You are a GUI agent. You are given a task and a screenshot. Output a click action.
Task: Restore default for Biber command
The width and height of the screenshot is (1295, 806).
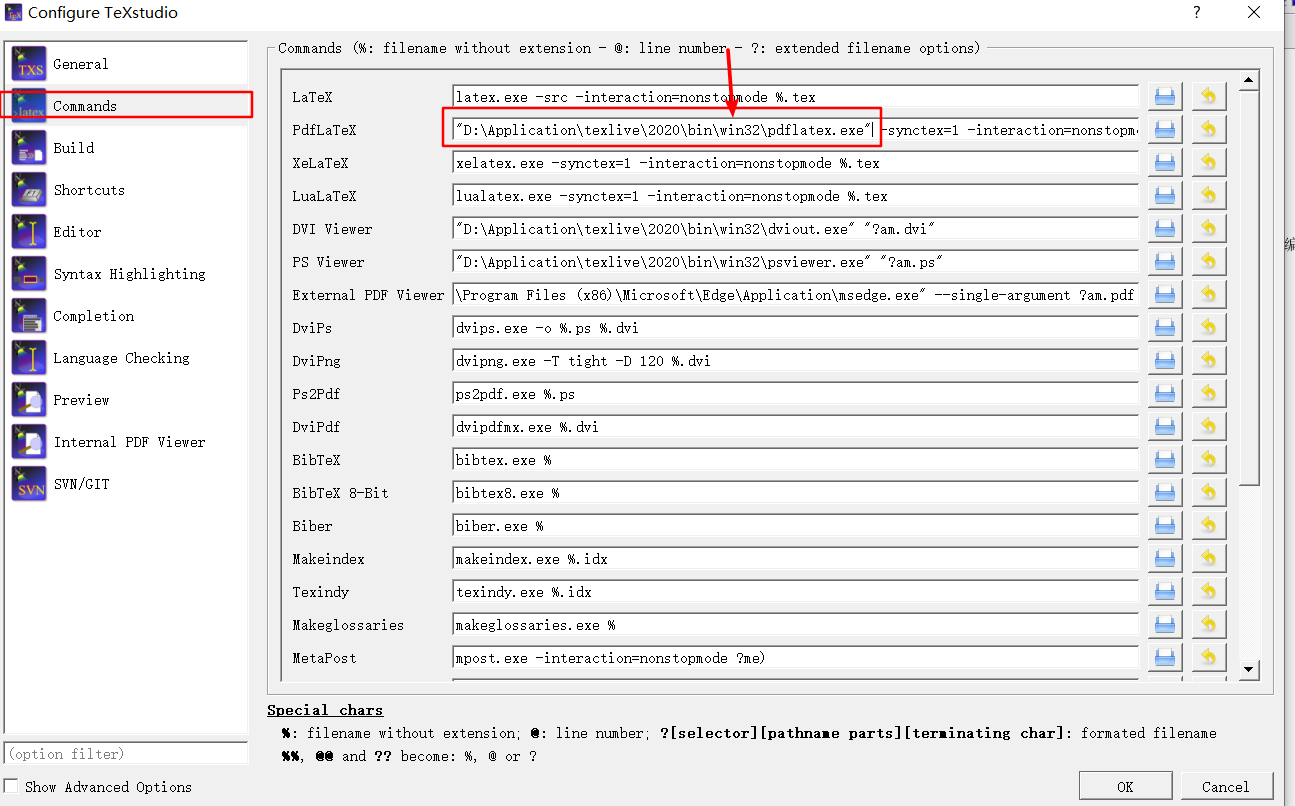pyautogui.click(x=1209, y=525)
